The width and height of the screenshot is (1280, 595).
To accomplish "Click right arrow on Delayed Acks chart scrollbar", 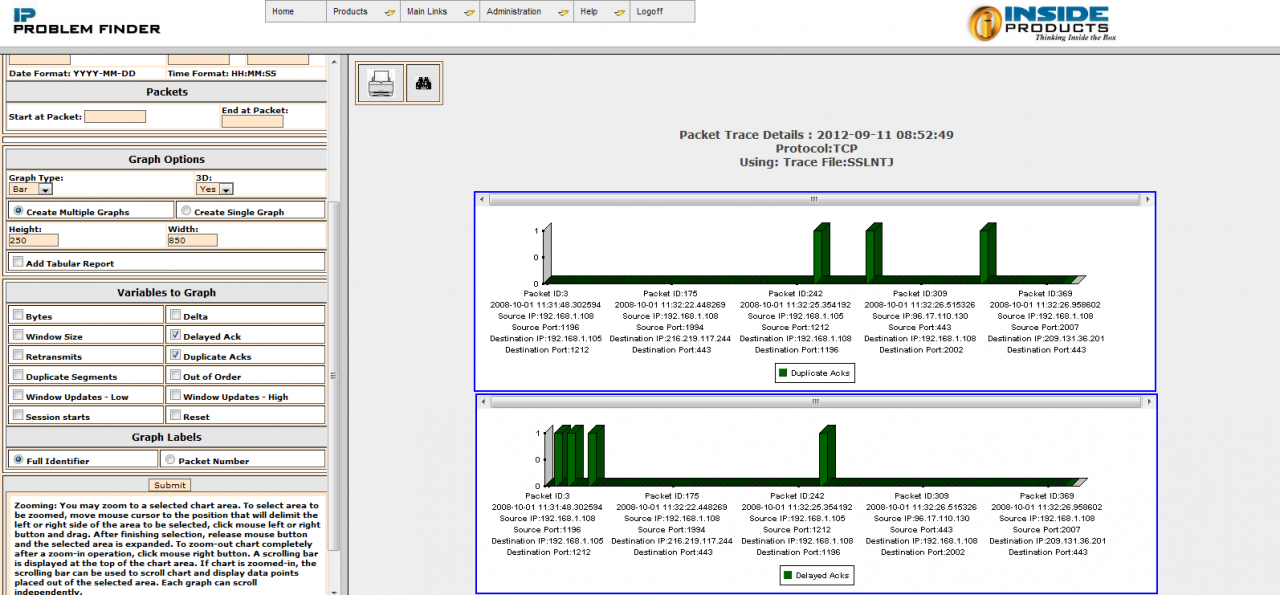I will pos(1147,402).
